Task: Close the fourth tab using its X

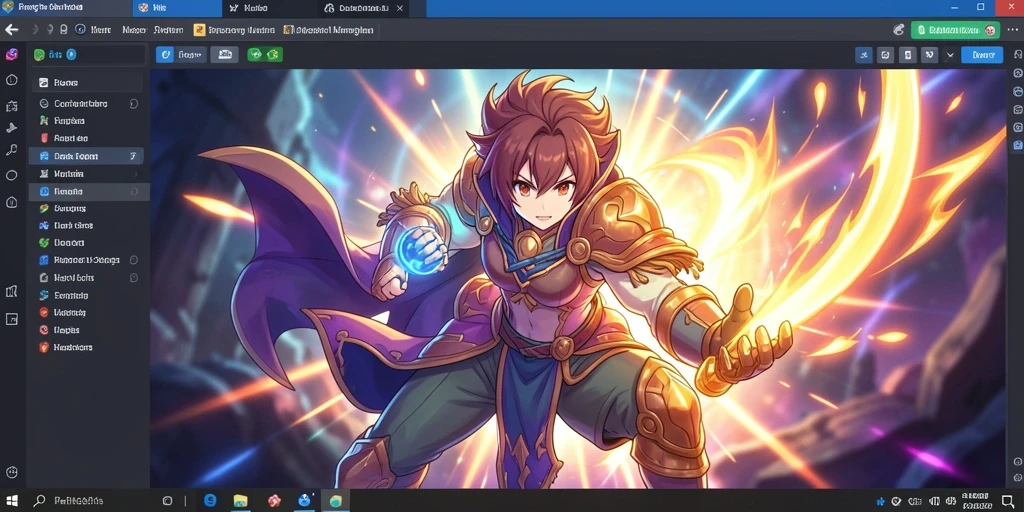Action: point(400,8)
